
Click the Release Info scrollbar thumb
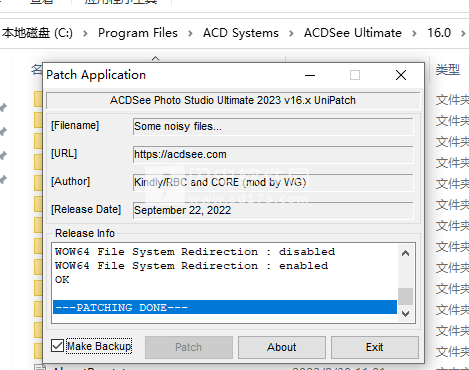coord(405,296)
